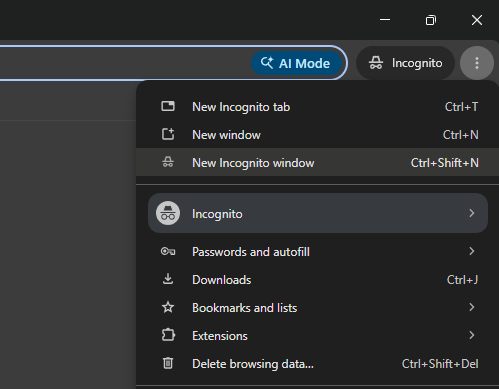
Task: Click the Incognito profile chip in the toolbar
Action: coord(405,63)
